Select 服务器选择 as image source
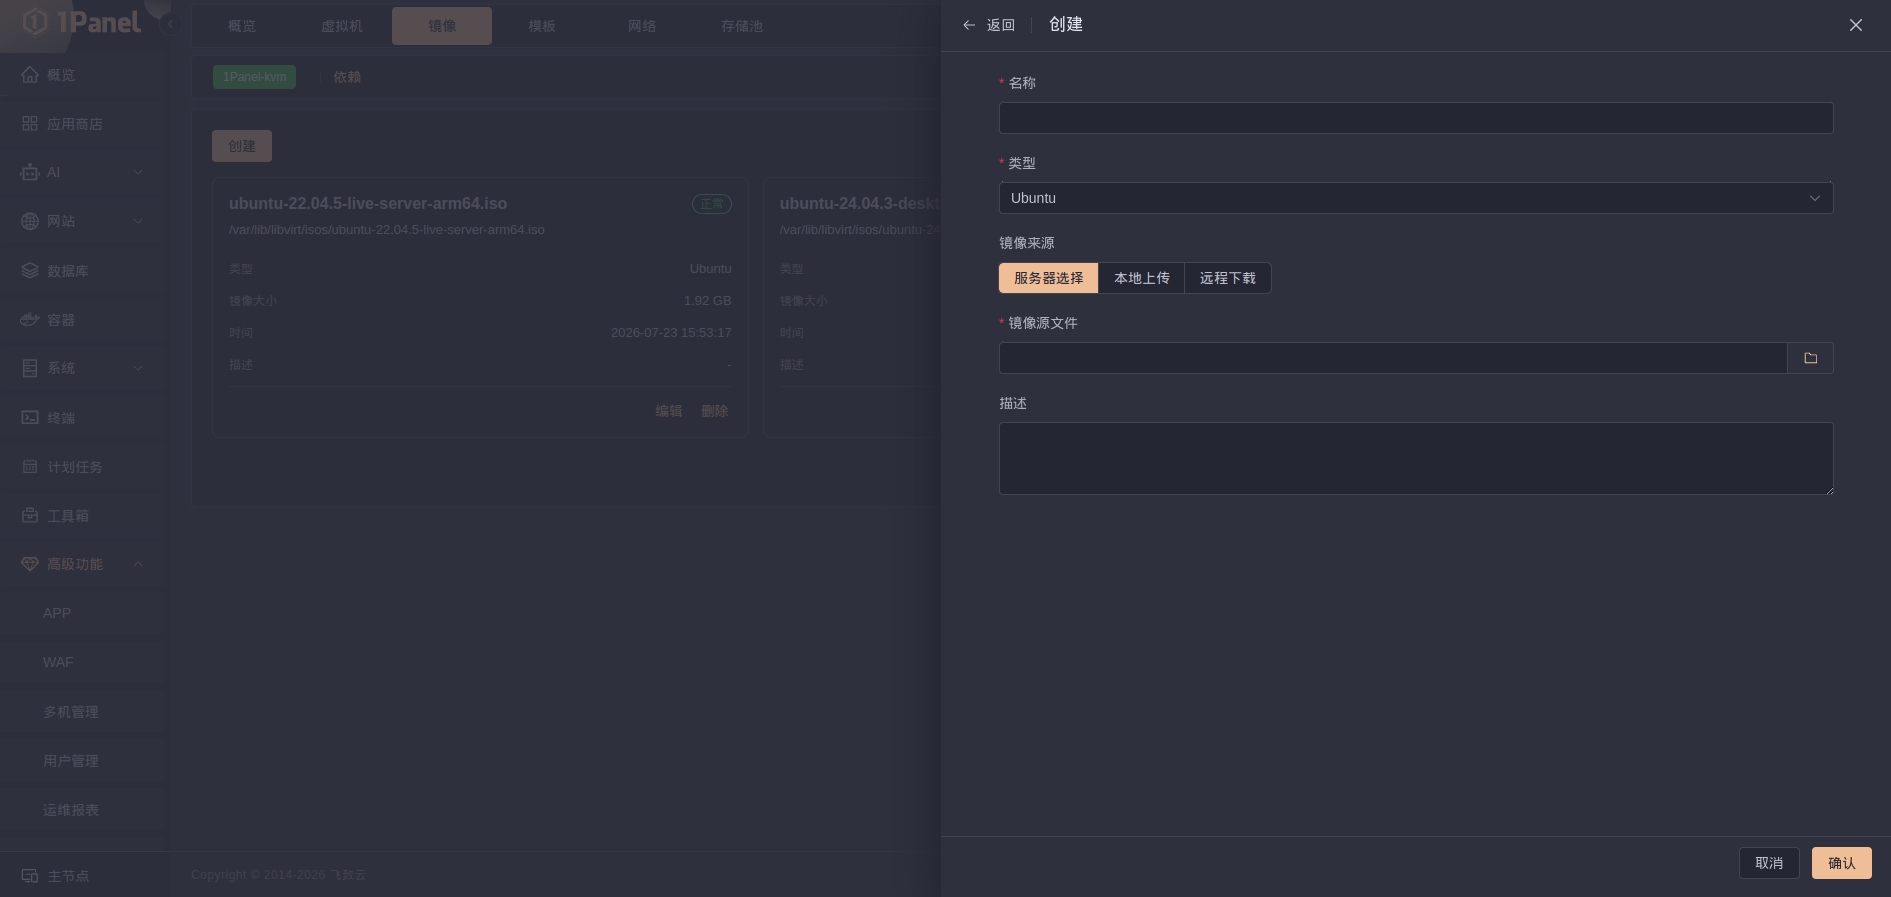Screen dimensions: 1891x897 pos(1049,278)
